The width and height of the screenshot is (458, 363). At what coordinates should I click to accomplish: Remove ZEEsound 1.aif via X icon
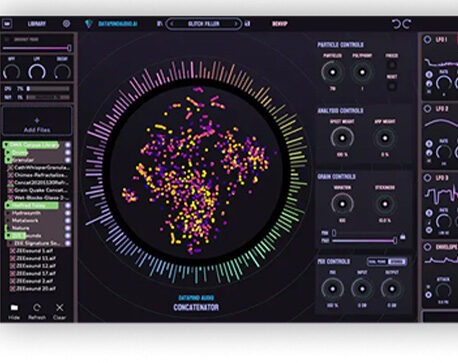point(12,251)
